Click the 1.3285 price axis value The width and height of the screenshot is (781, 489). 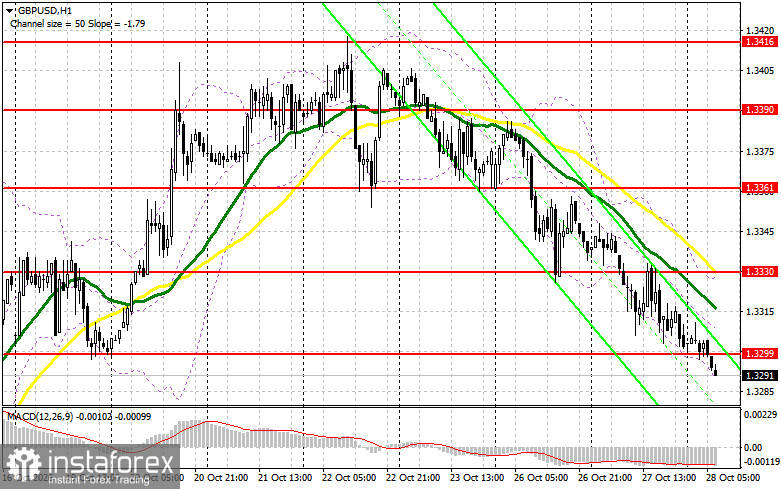click(760, 391)
